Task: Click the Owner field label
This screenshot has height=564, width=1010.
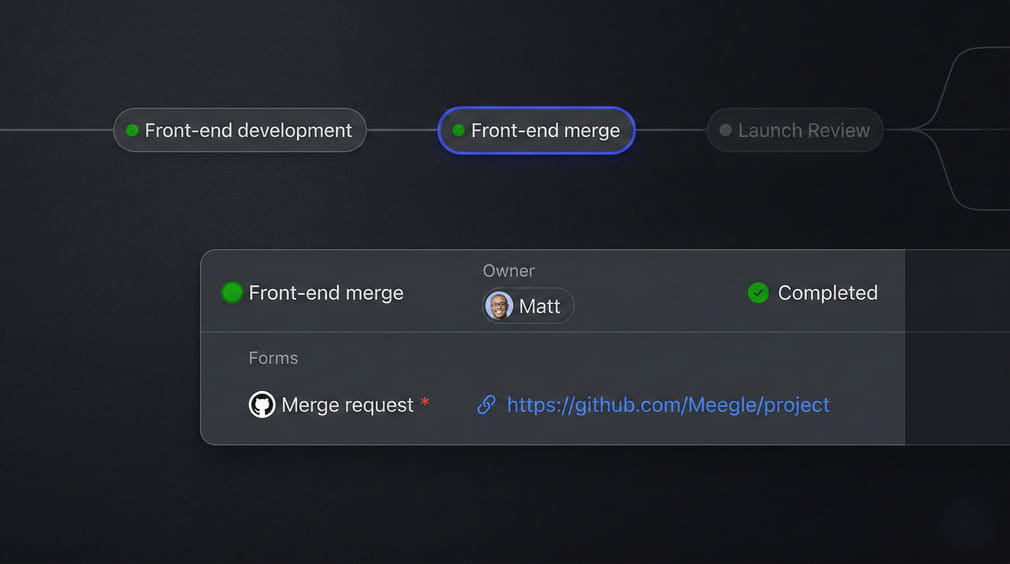Action: coord(508,271)
